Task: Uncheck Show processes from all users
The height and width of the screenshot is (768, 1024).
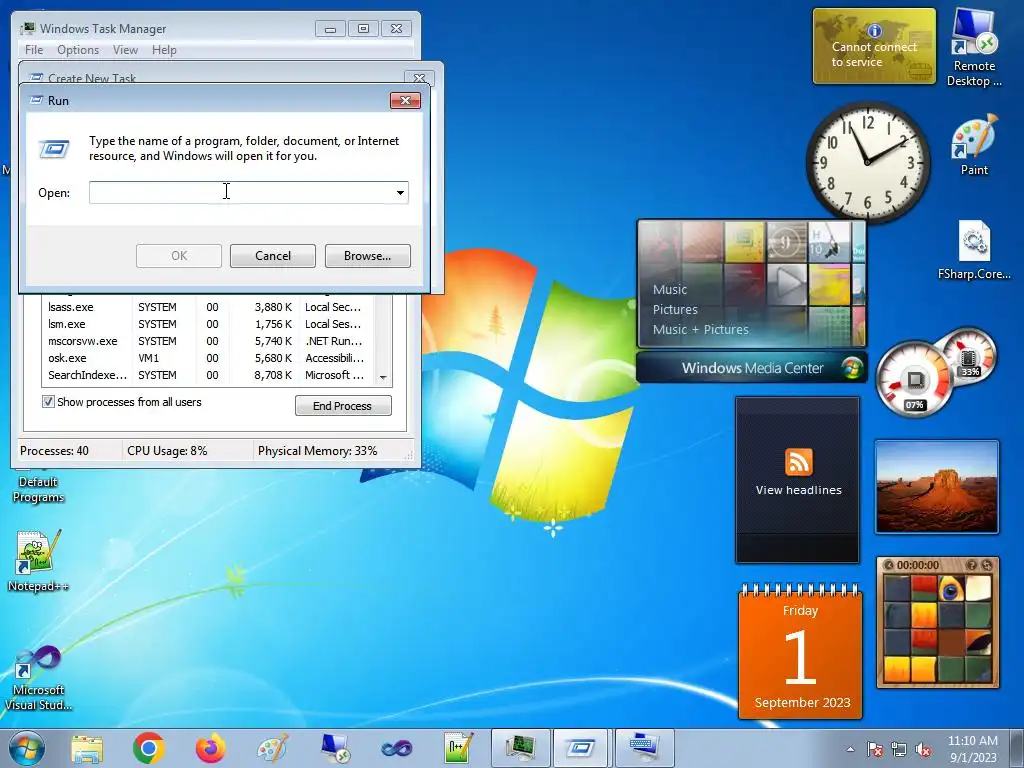Action: [48, 402]
